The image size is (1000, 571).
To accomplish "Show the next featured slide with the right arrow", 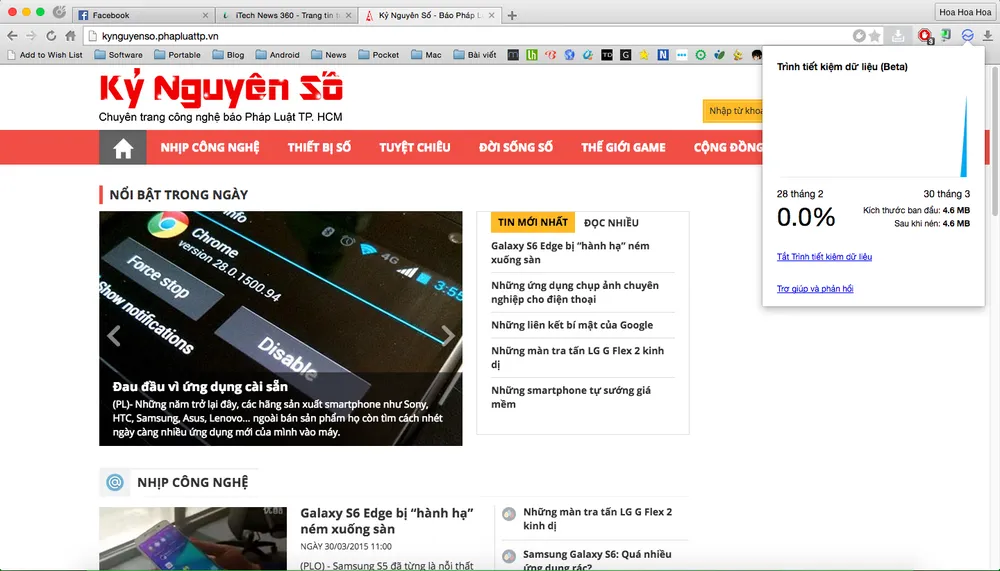I will [447, 336].
